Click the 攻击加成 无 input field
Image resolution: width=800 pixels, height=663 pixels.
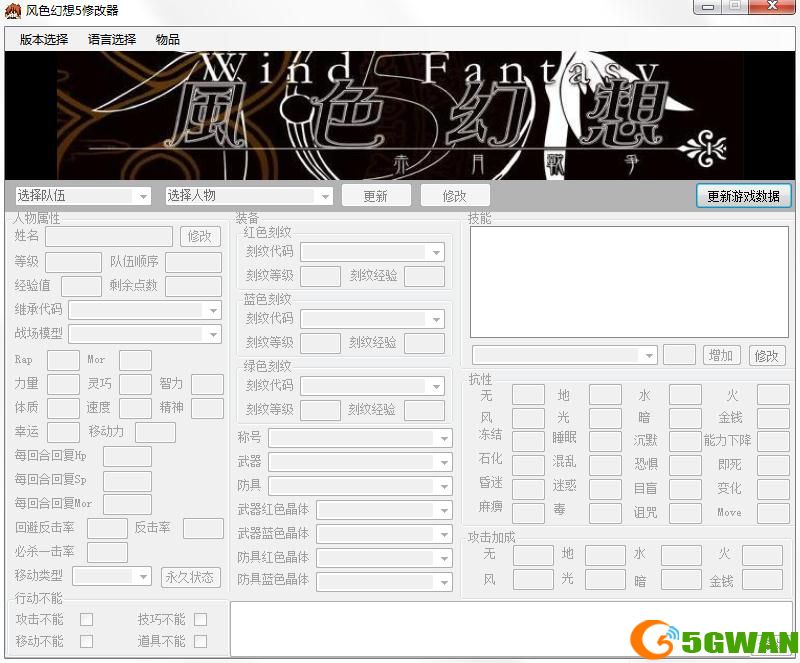(x=533, y=555)
